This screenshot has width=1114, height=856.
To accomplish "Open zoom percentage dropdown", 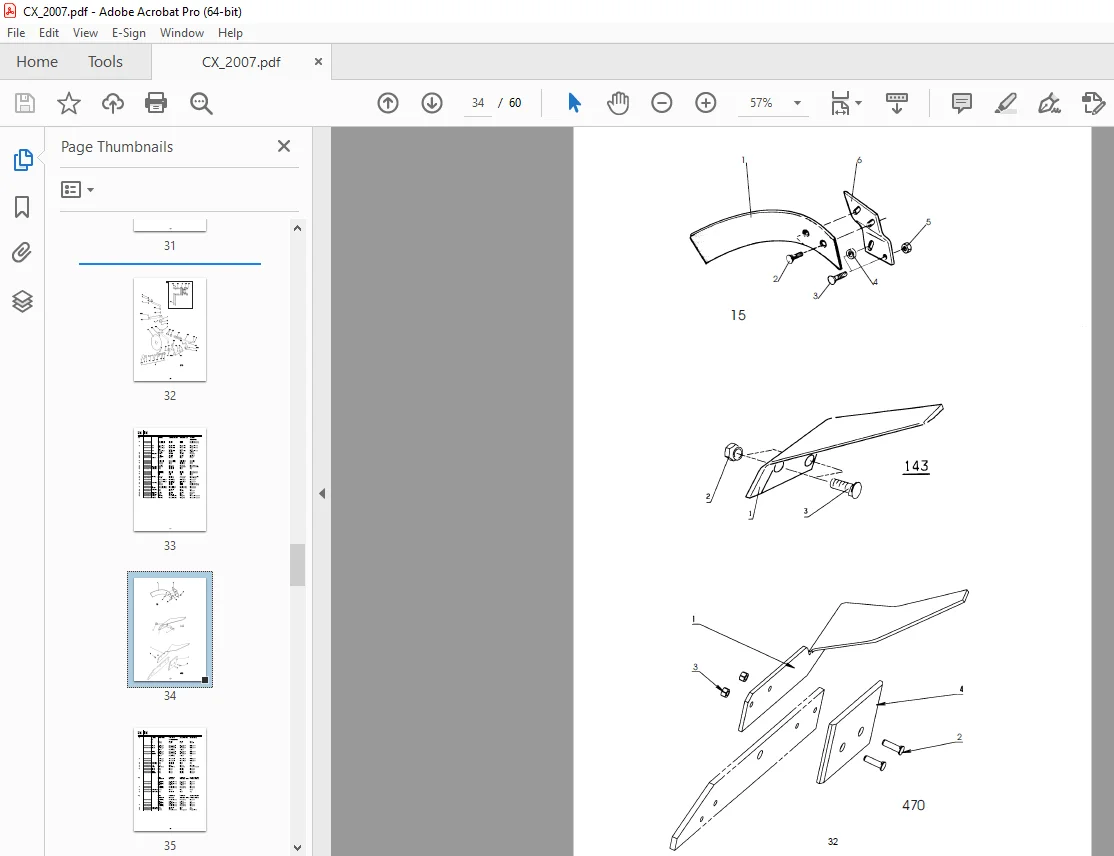I will 797,103.
